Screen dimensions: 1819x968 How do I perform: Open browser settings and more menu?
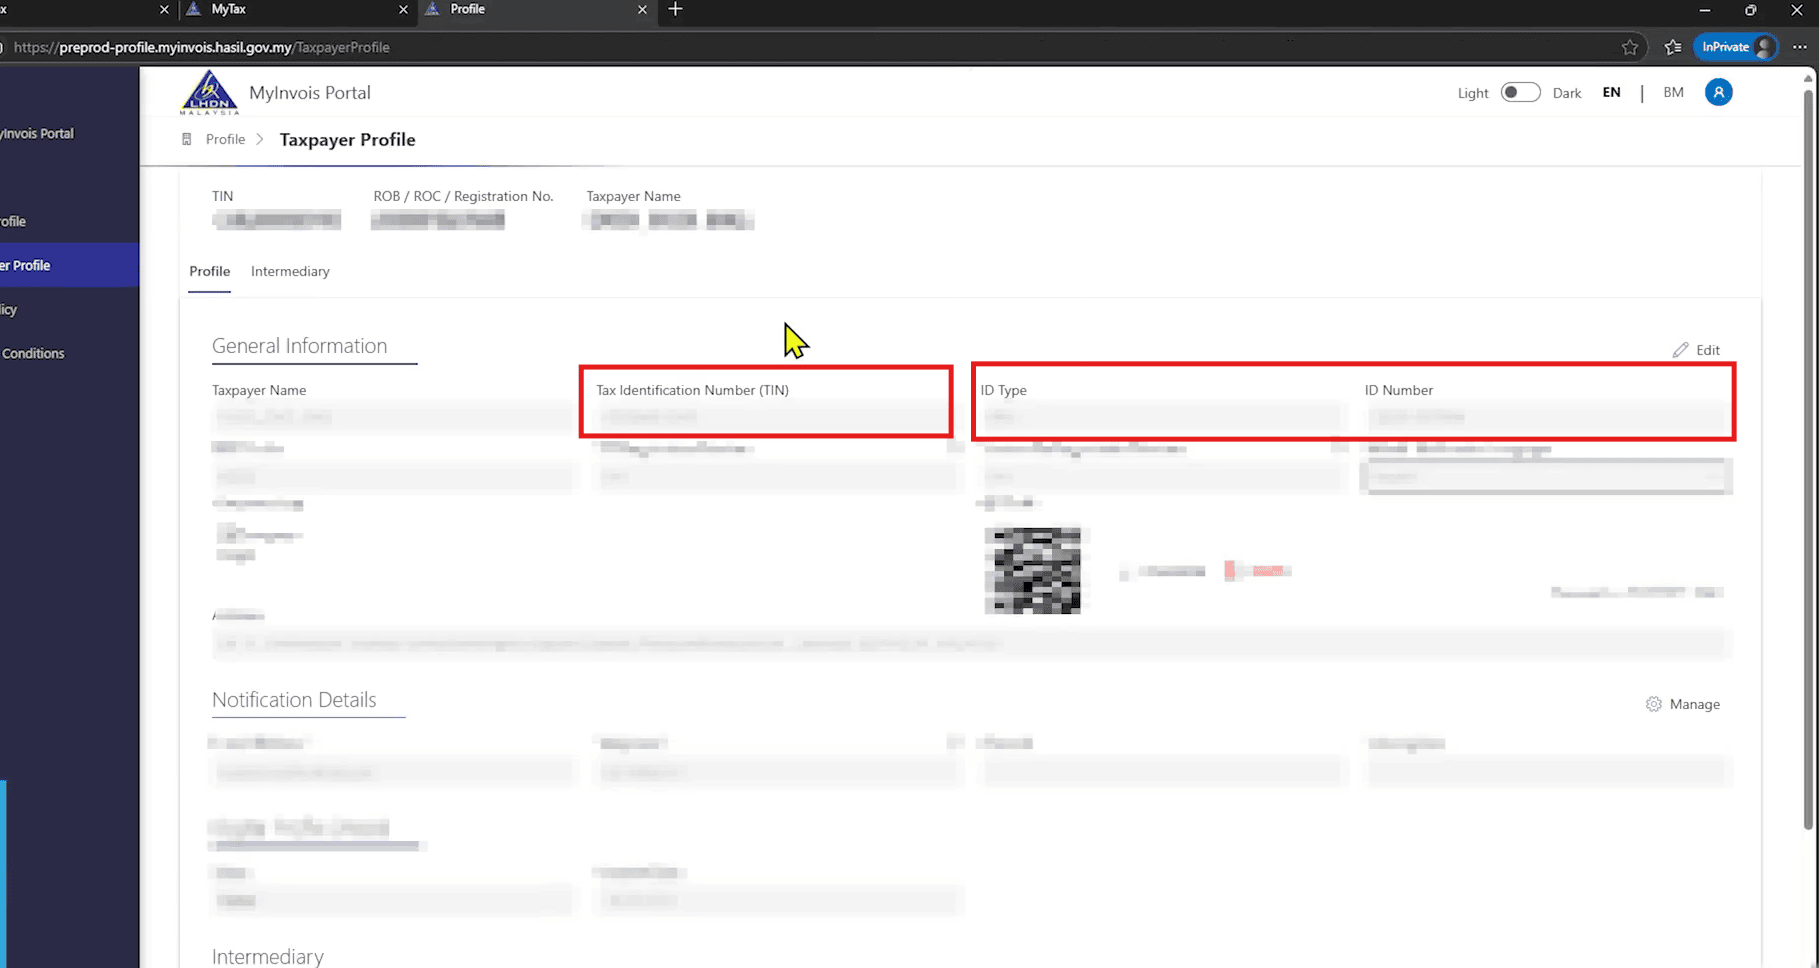coord(1800,47)
